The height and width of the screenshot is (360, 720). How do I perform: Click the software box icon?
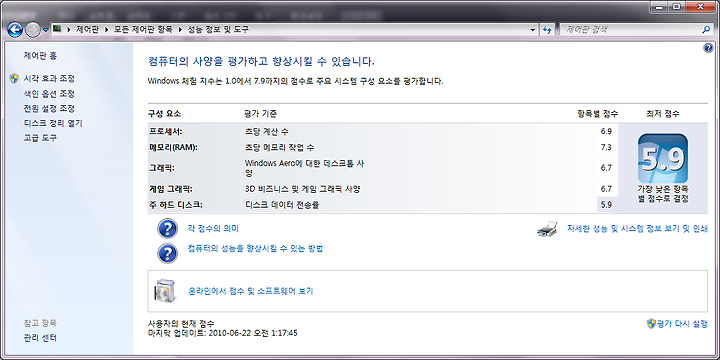click(164, 291)
